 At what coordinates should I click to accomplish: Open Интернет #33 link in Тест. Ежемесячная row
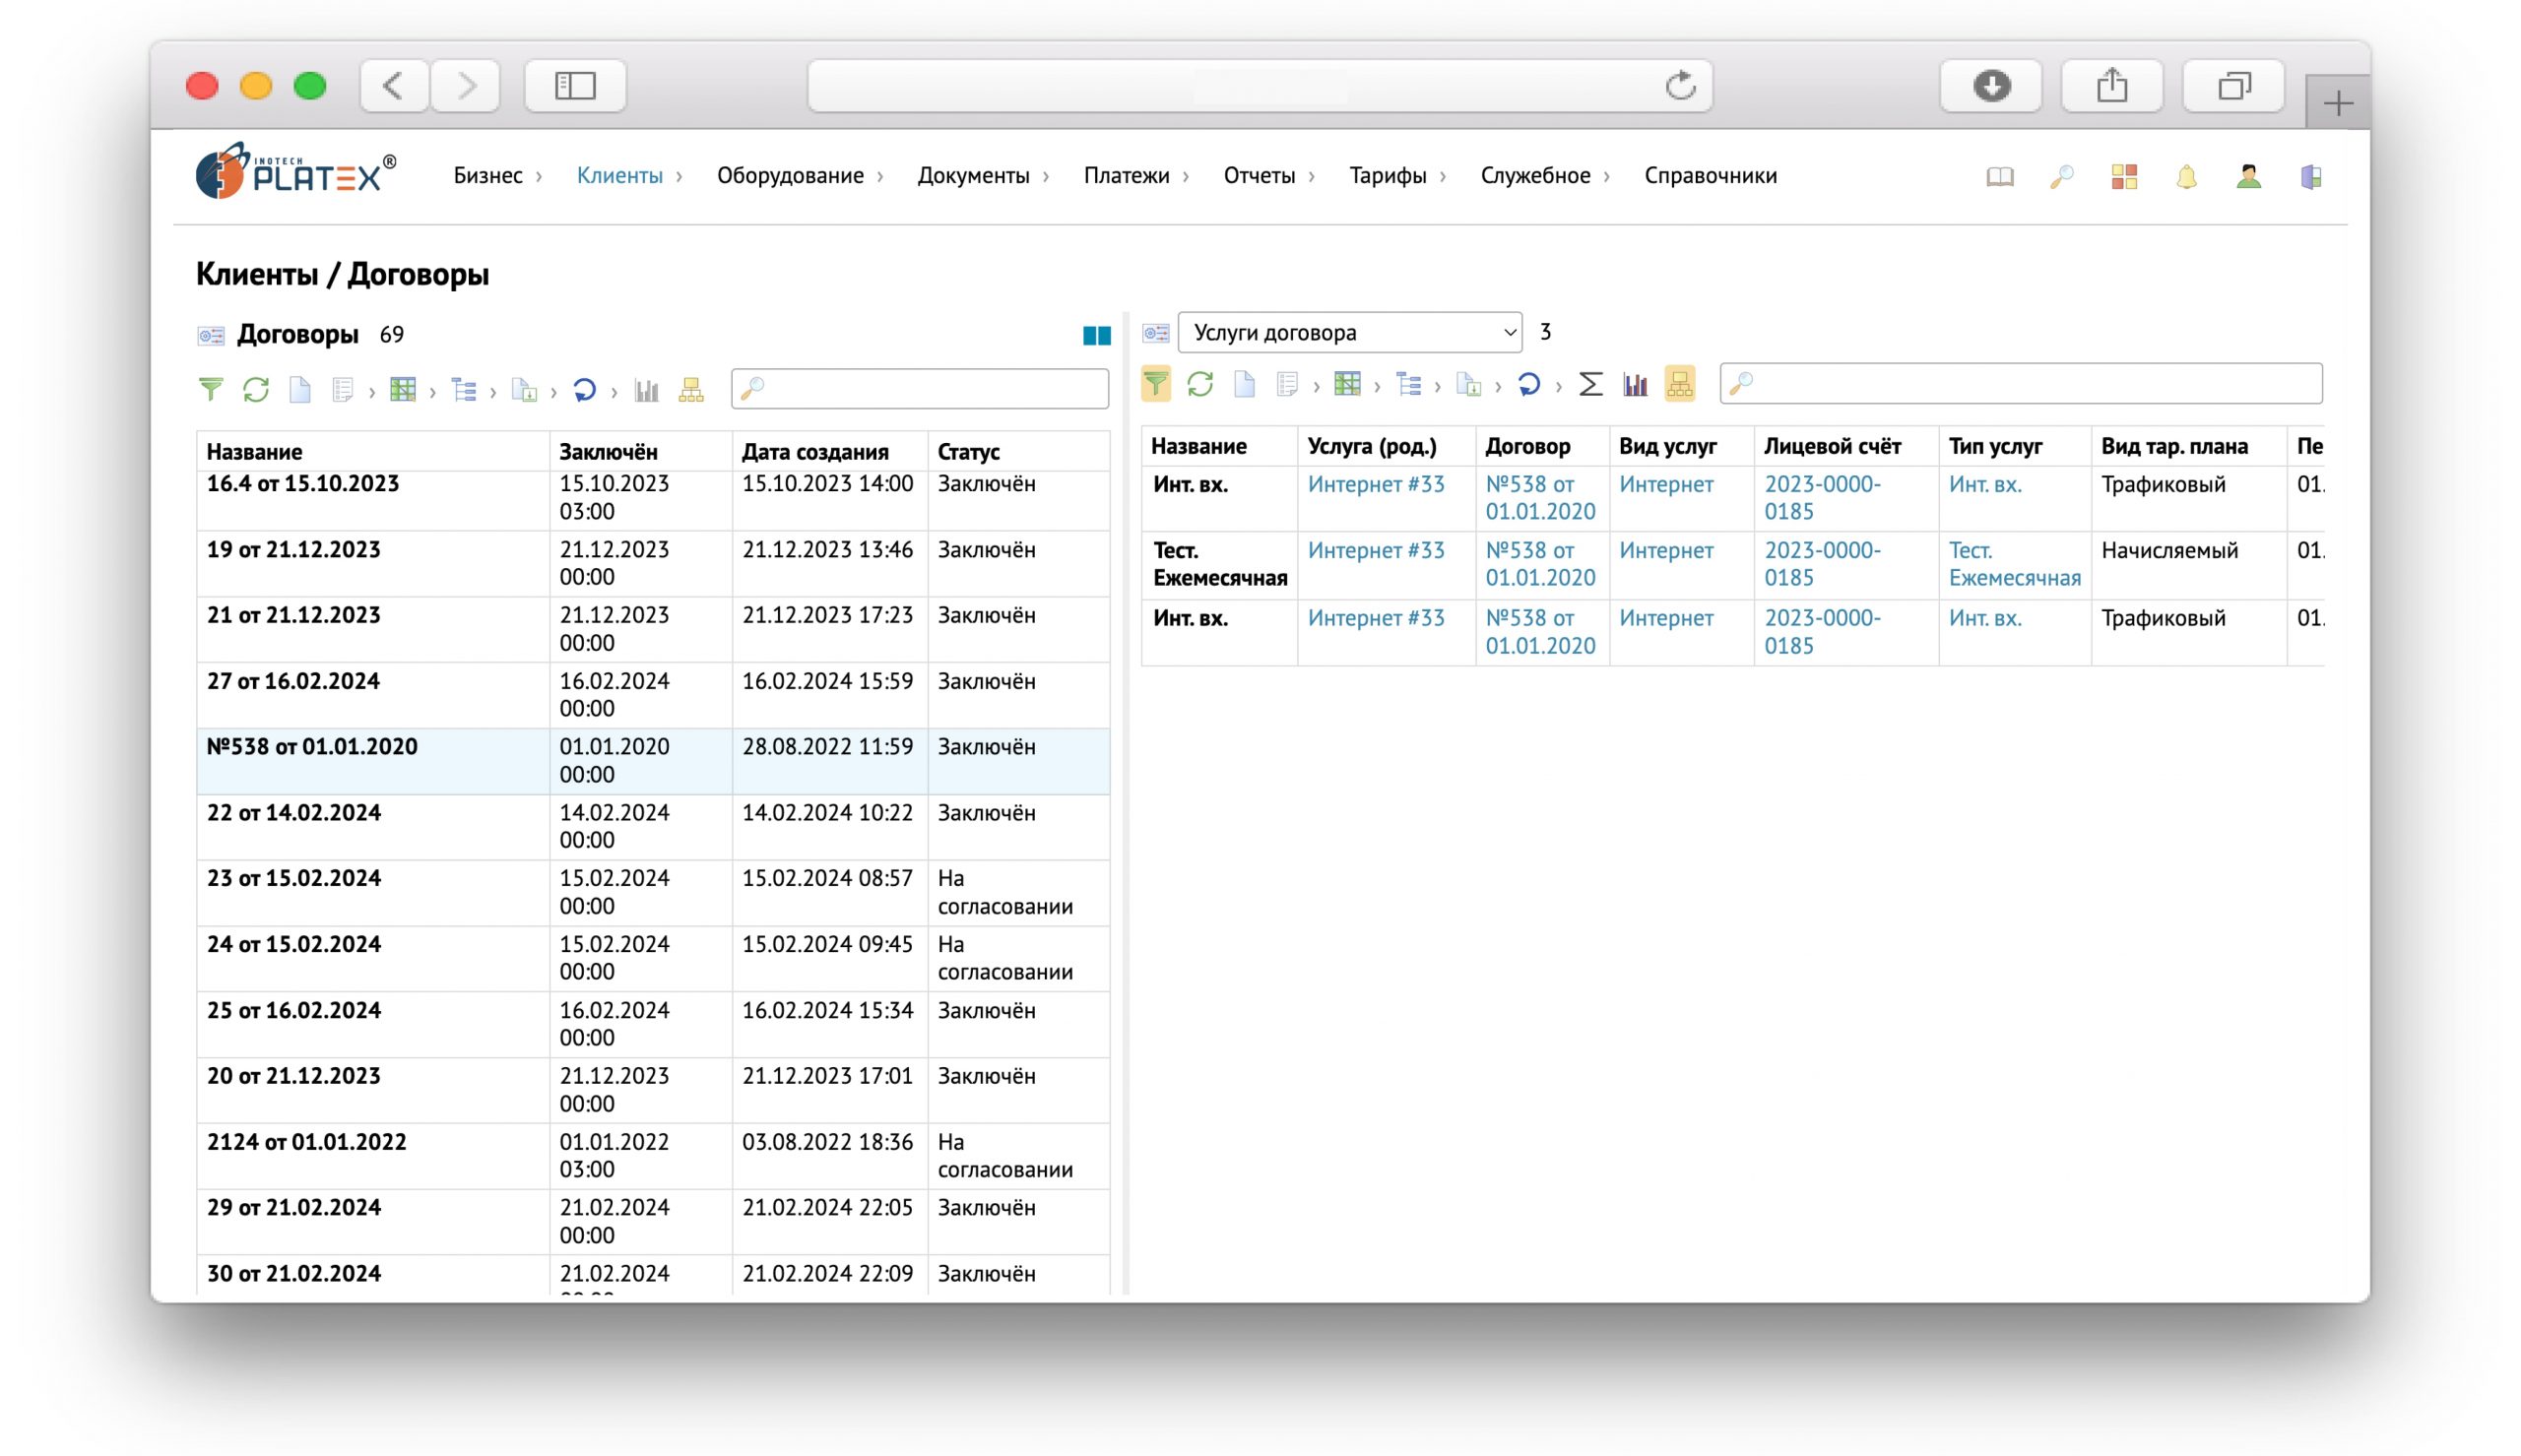pos(1376,551)
